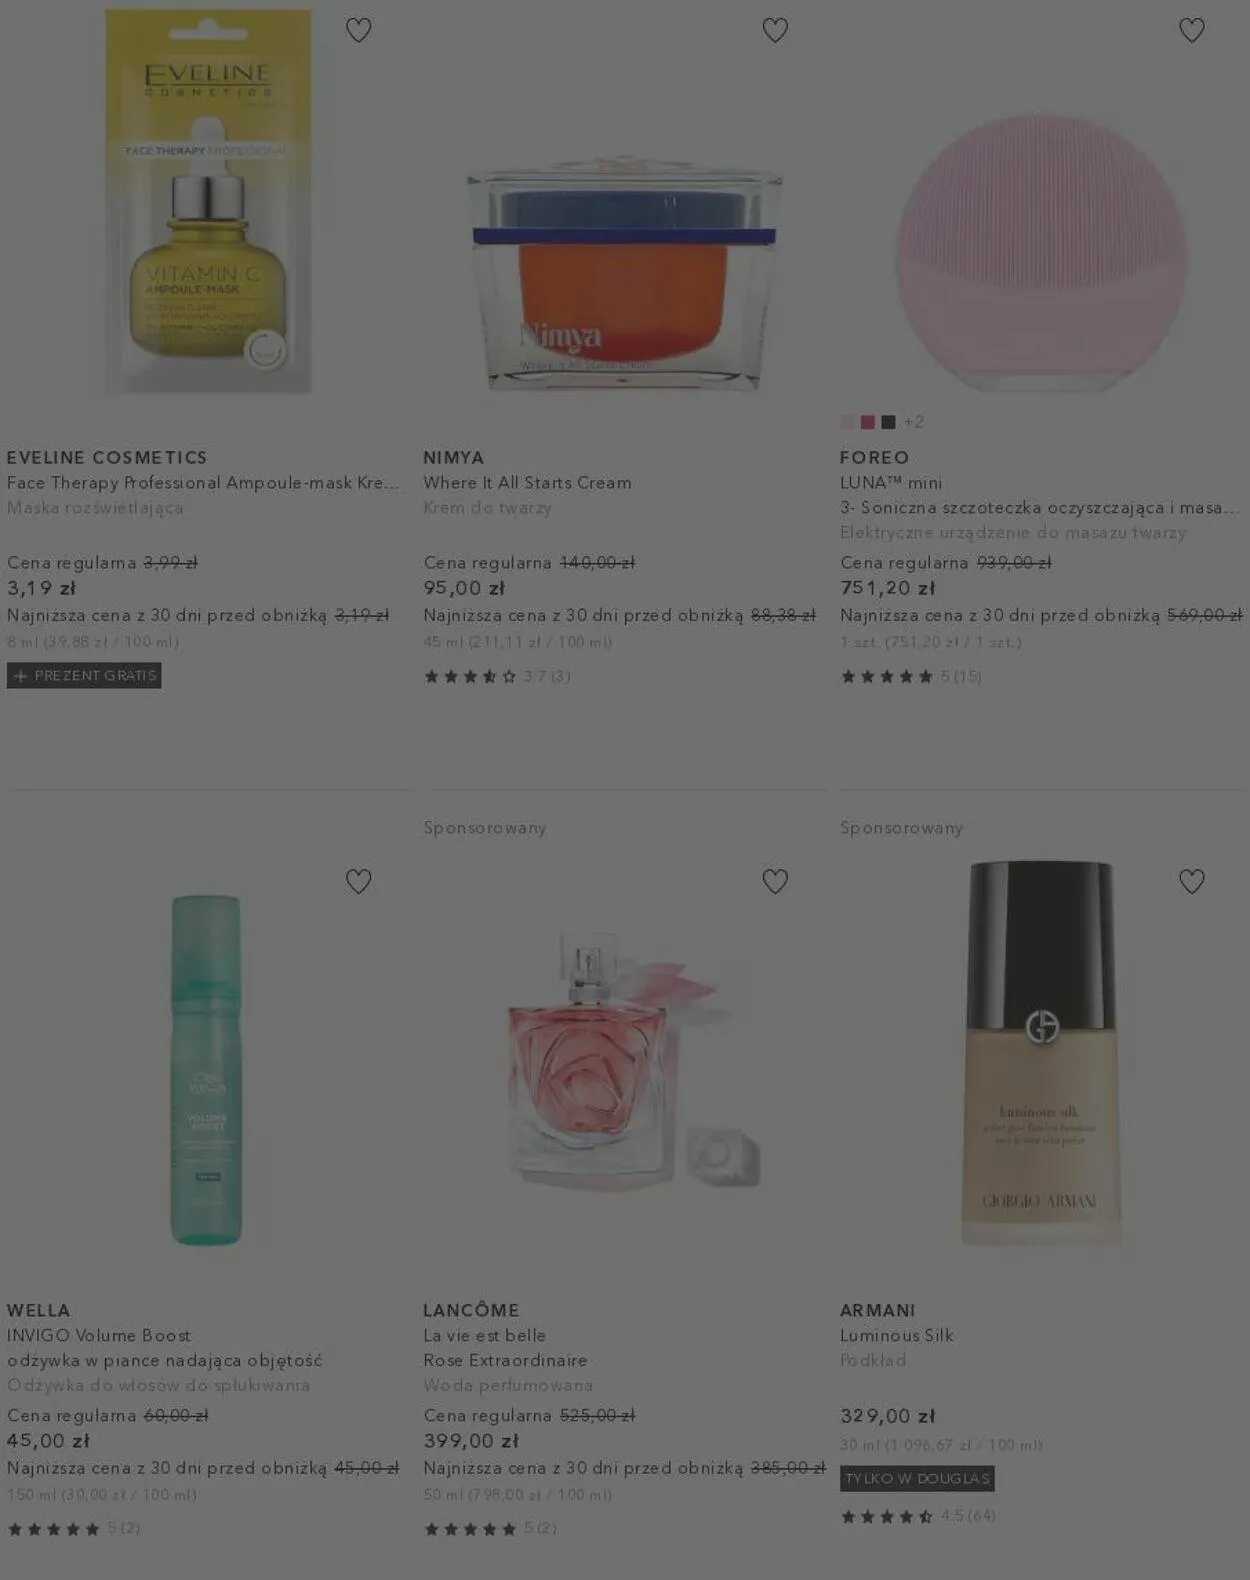Add Eveline Vitamin C mask to wishlist
1250x1580 pixels.
[x=358, y=30]
